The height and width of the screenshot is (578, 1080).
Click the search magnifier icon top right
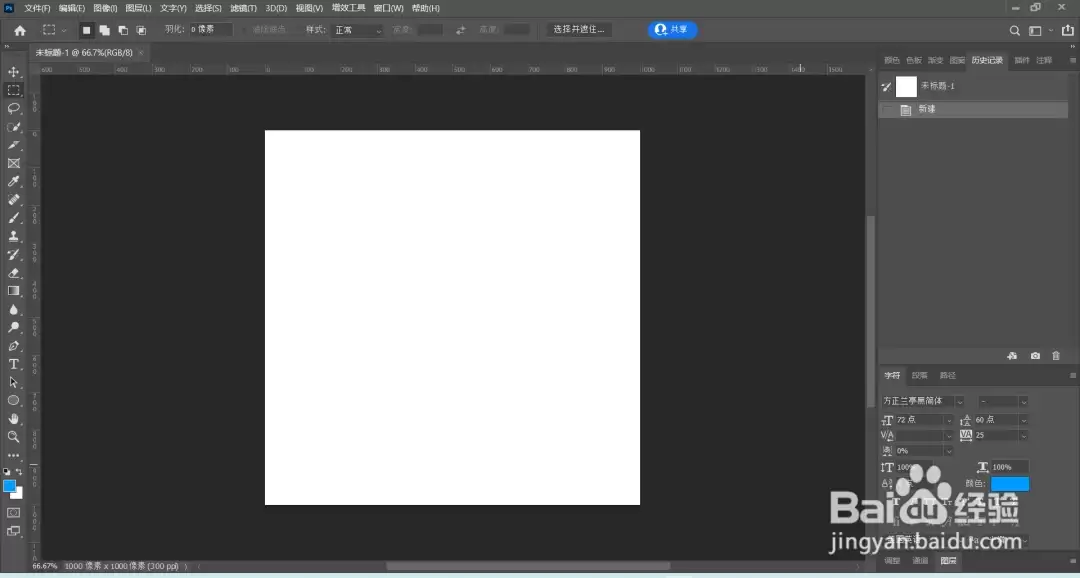click(x=1015, y=30)
